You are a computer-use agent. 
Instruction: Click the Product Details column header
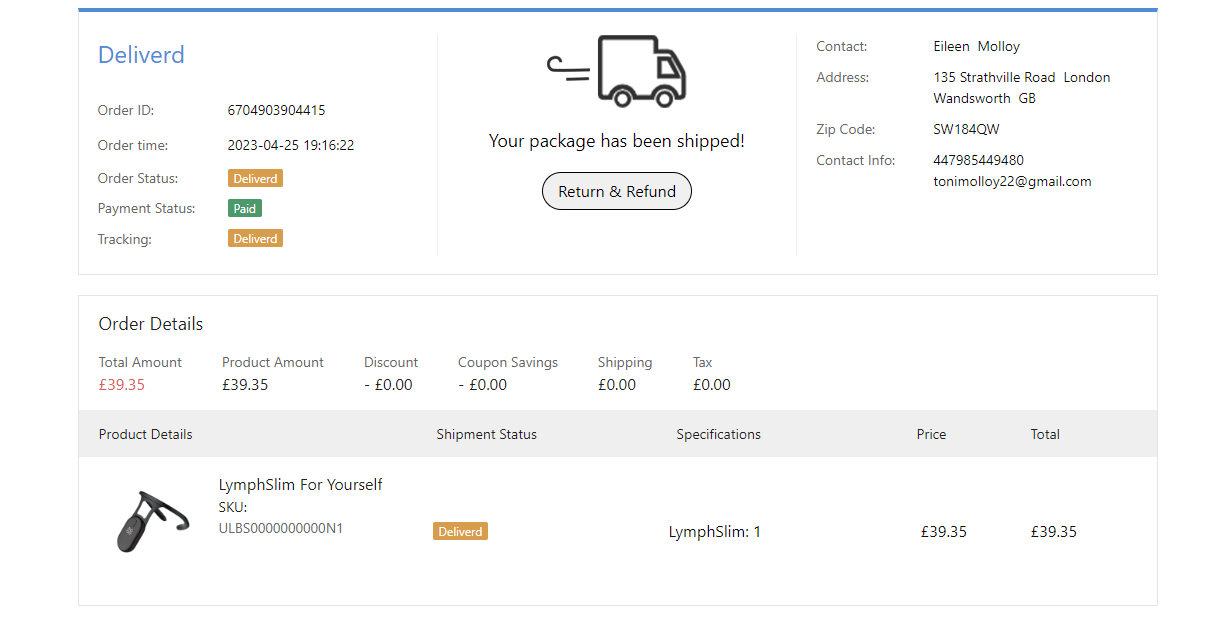pyautogui.click(x=145, y=434)
